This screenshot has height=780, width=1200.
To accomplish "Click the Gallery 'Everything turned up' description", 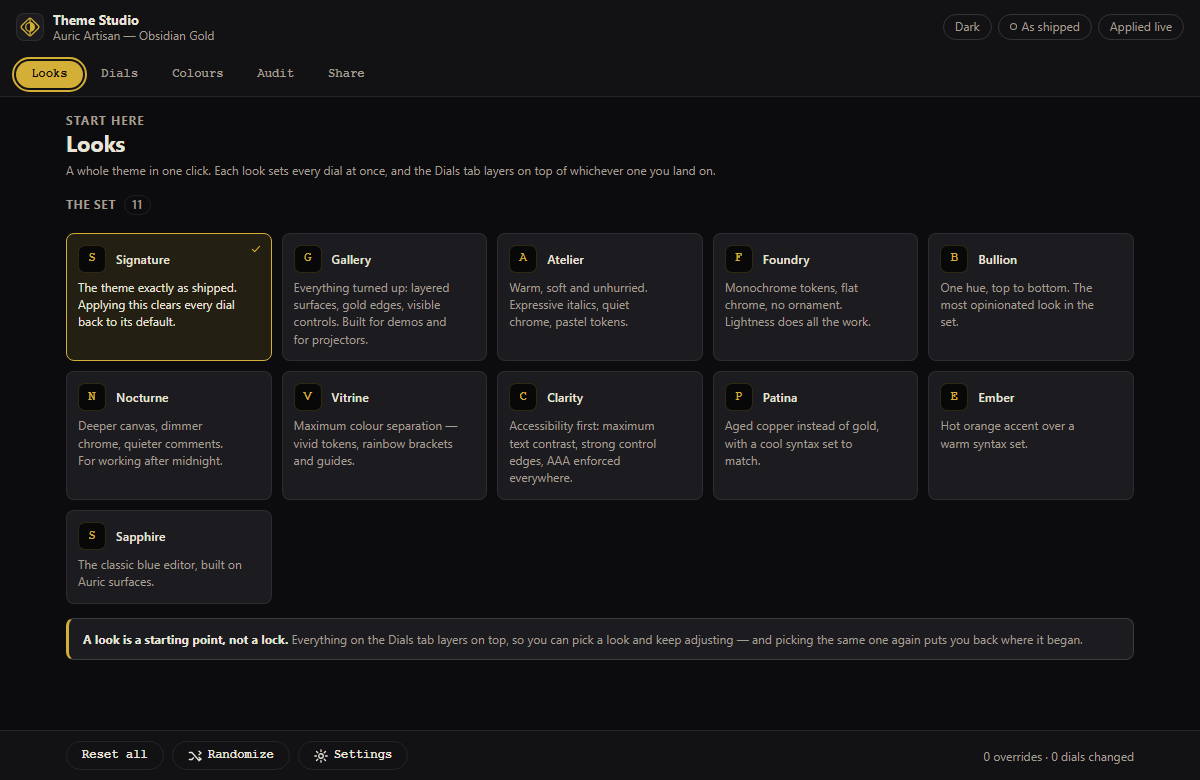I will pos(372,314).
